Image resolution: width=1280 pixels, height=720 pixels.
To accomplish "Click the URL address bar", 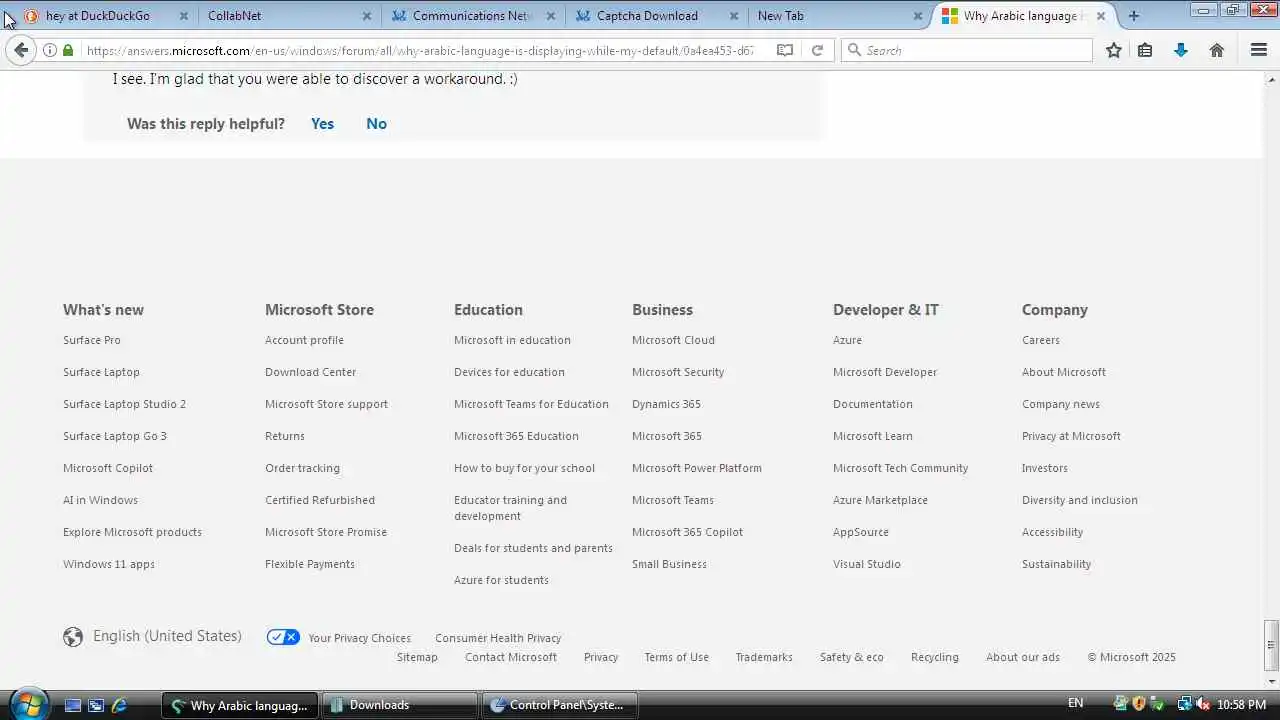I will pos(420,50).
